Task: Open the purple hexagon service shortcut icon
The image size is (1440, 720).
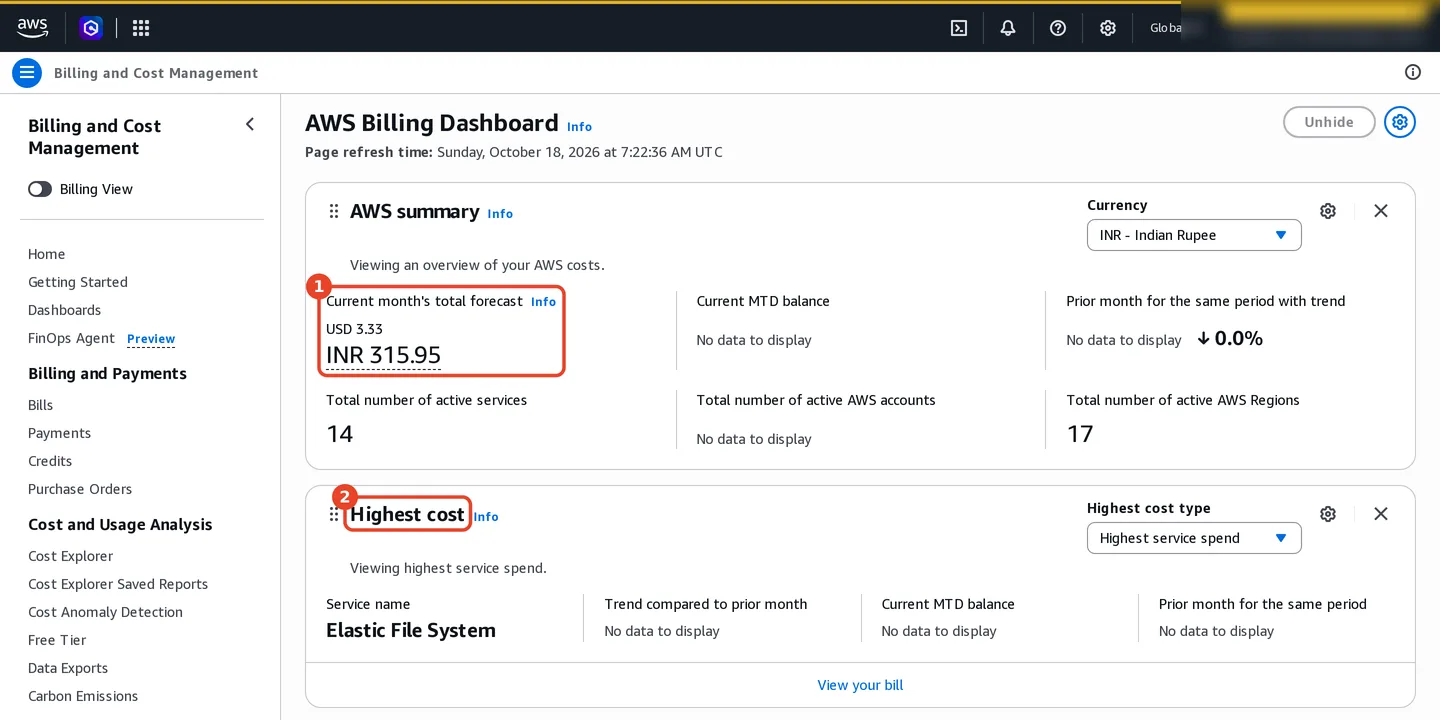Action: pyautogui.click(x=91, y=28)
